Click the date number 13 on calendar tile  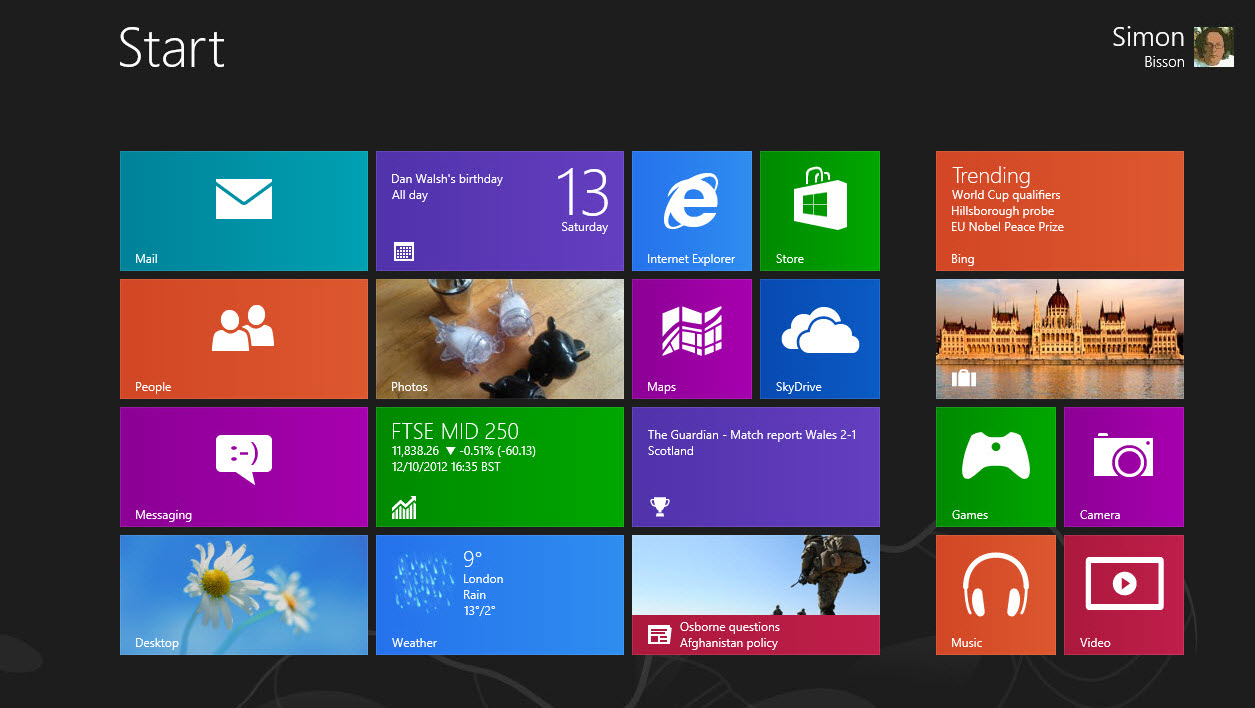[582, 193]
